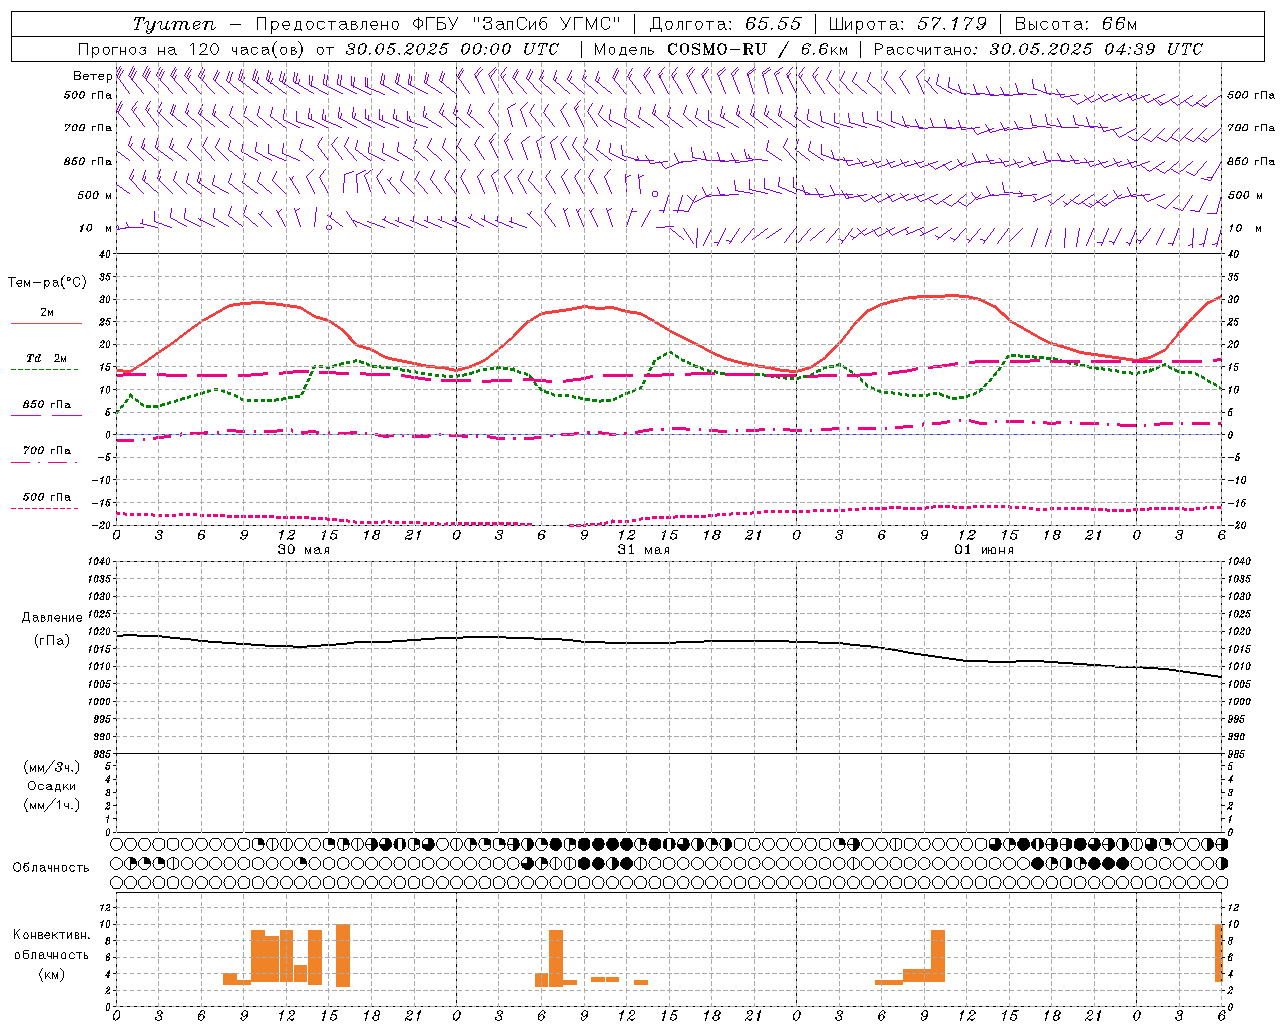Image resolution: width=1280 pixels, height=1024 pixels.
Task: Click the "30 мая" date label
Action: tap(303, 550)
